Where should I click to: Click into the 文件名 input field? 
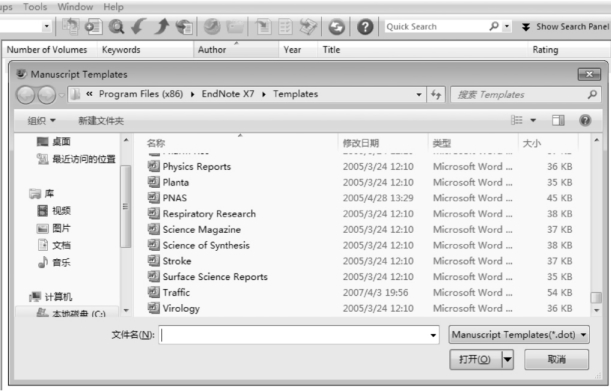(x=294, y=335)
